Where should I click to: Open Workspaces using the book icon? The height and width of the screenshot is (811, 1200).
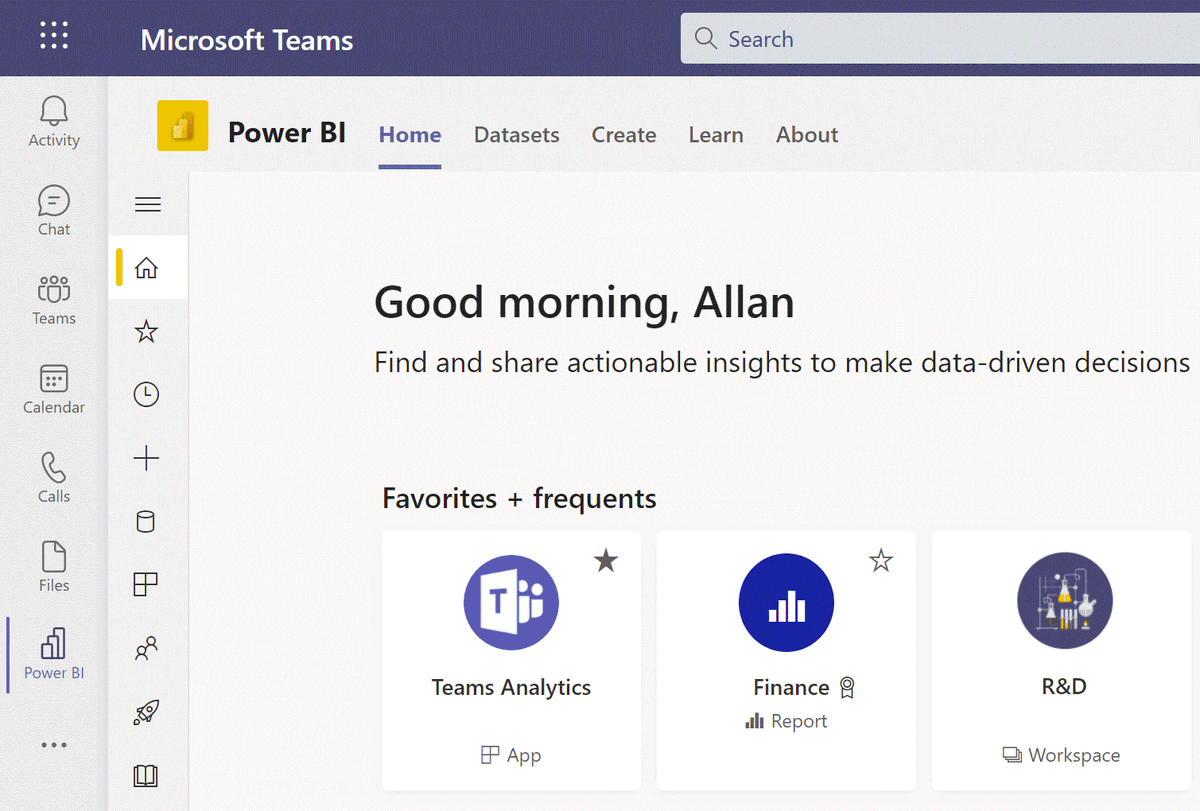tap(147, 775)
